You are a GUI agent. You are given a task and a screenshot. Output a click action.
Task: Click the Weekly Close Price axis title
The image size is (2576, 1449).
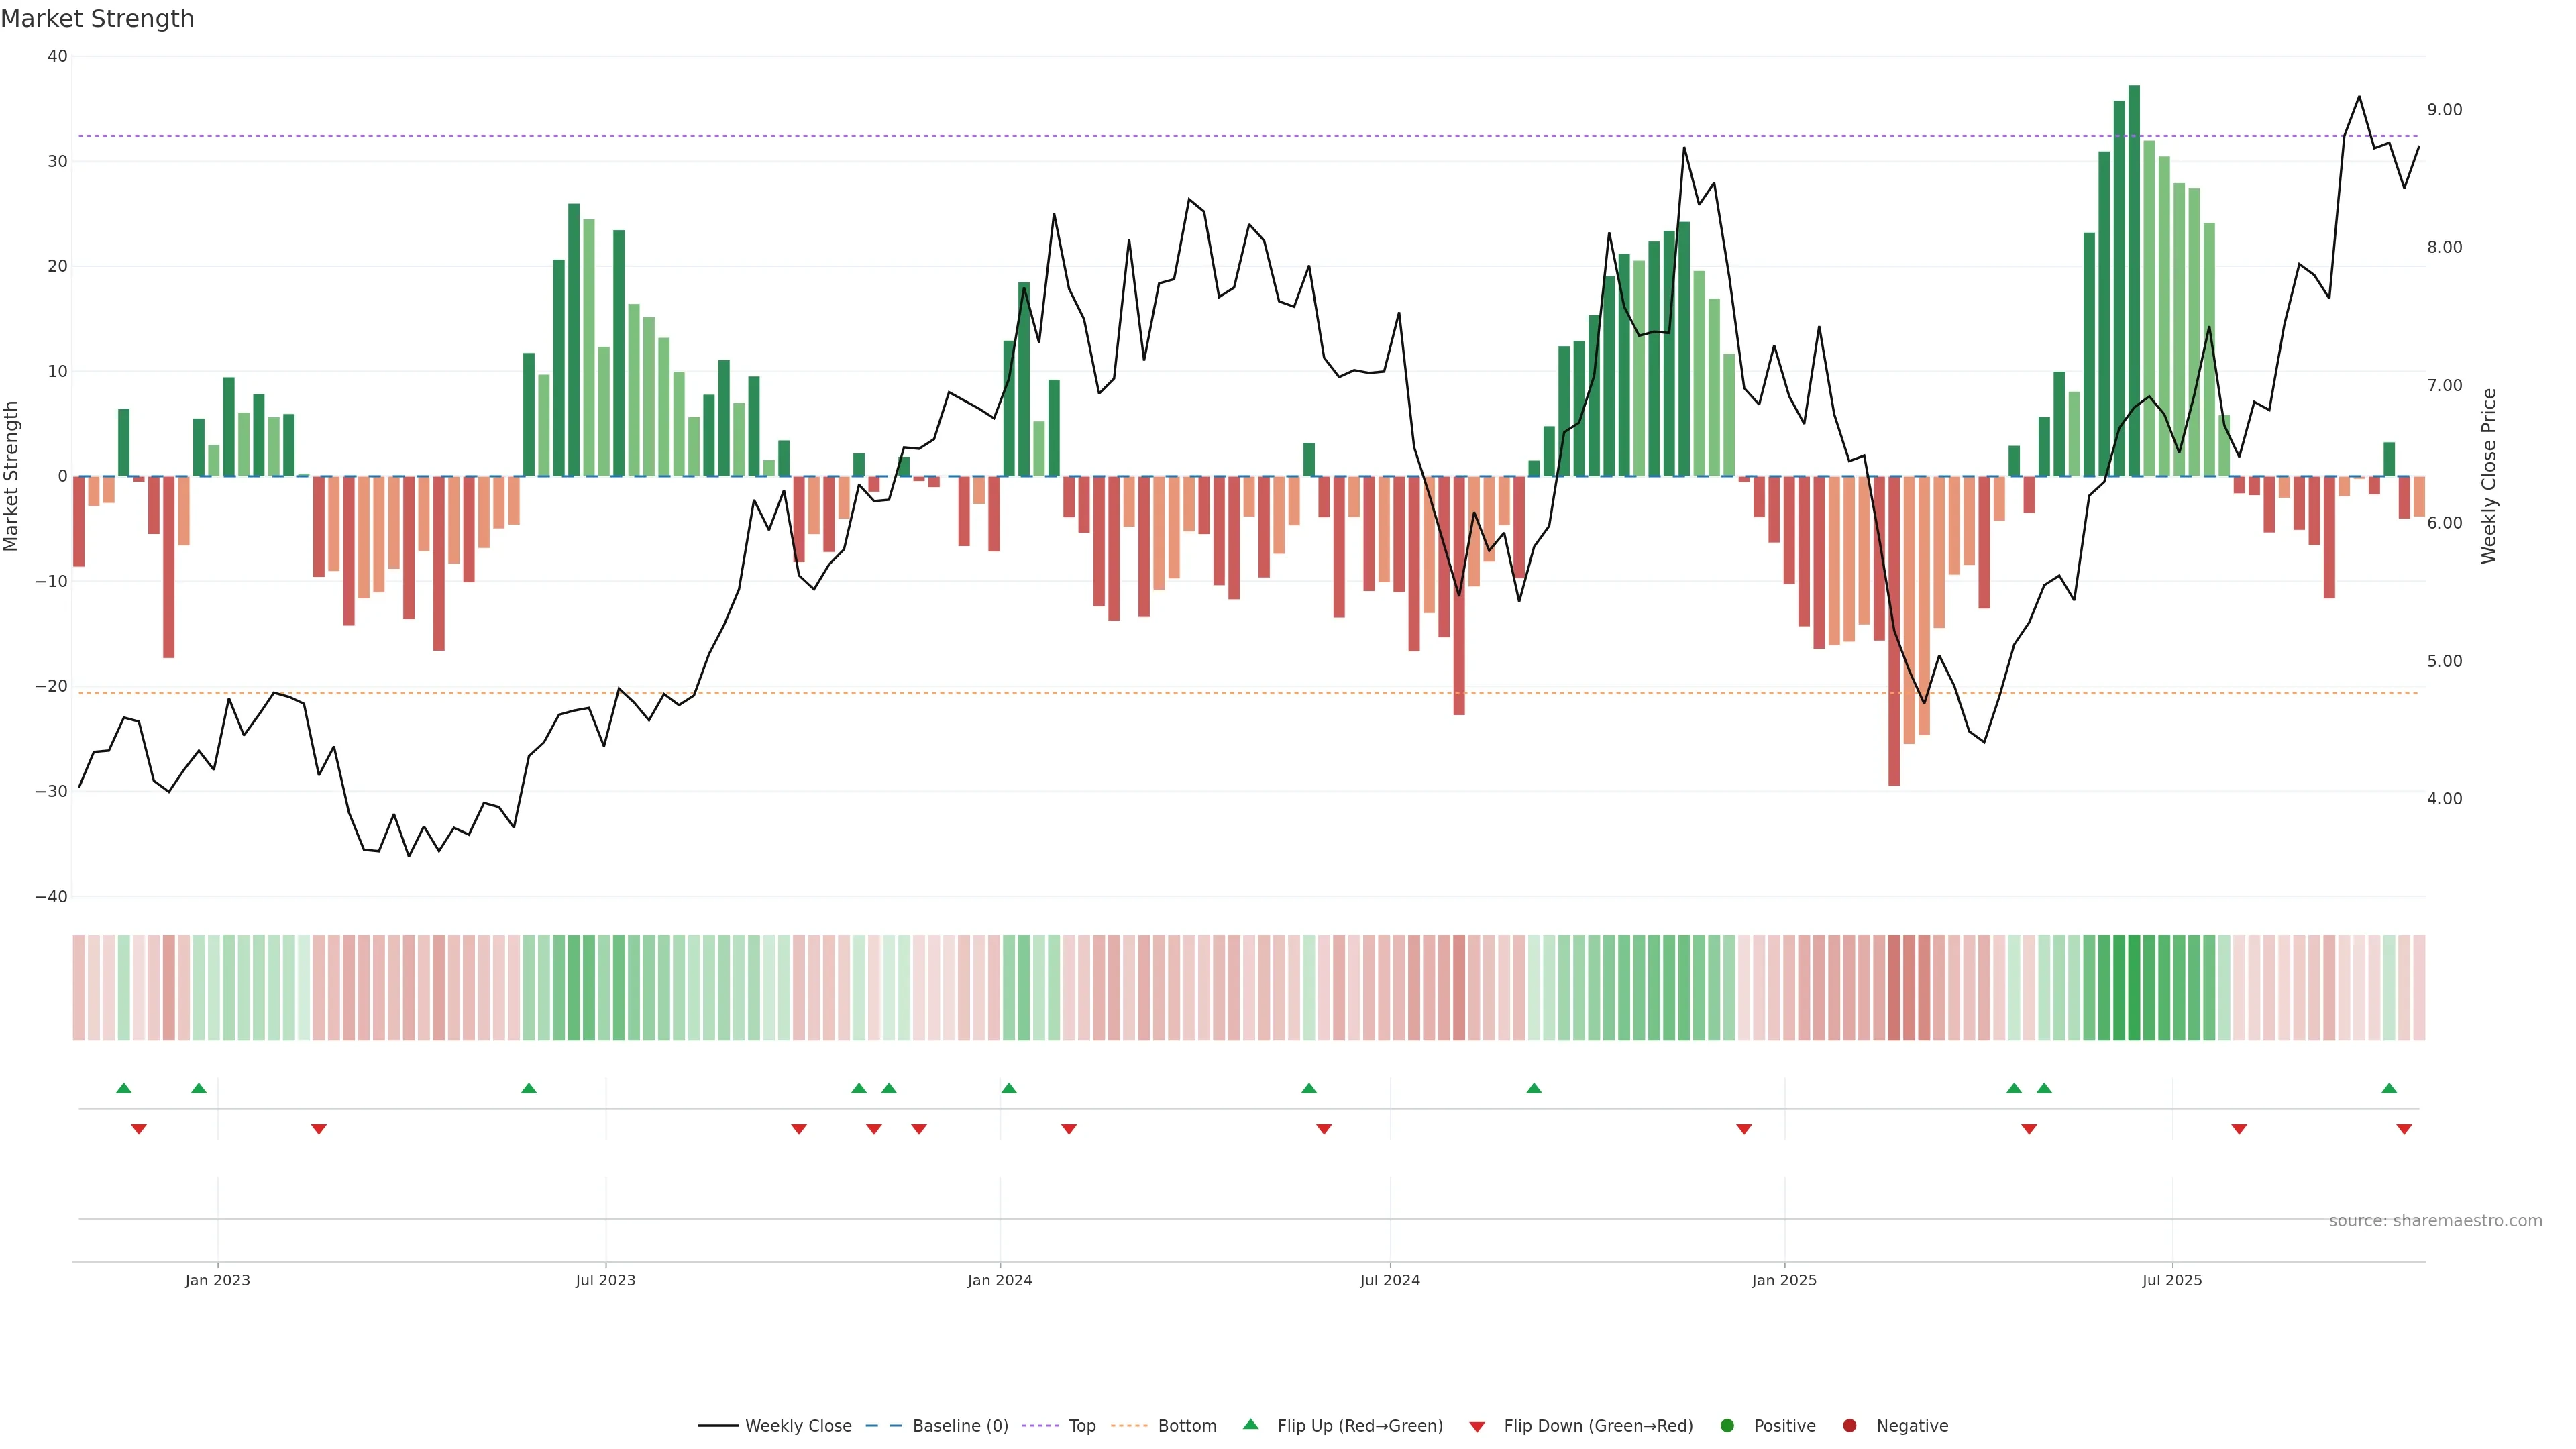pyautogui.click(x=2489, y=476)
